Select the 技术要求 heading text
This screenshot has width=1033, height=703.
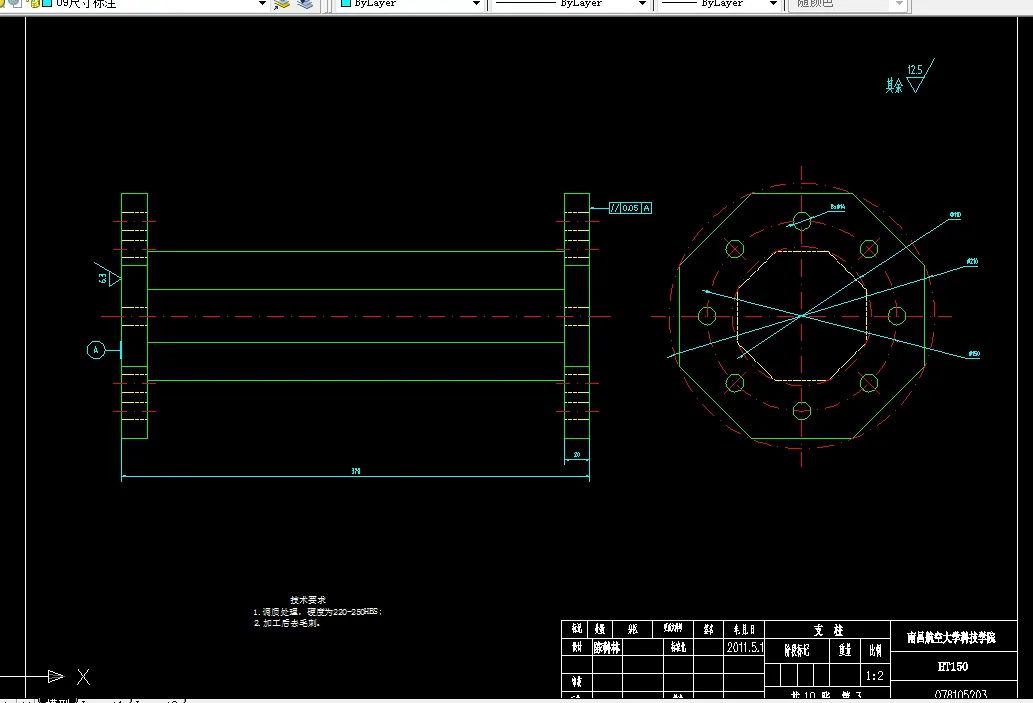click(x=308, y=600)
